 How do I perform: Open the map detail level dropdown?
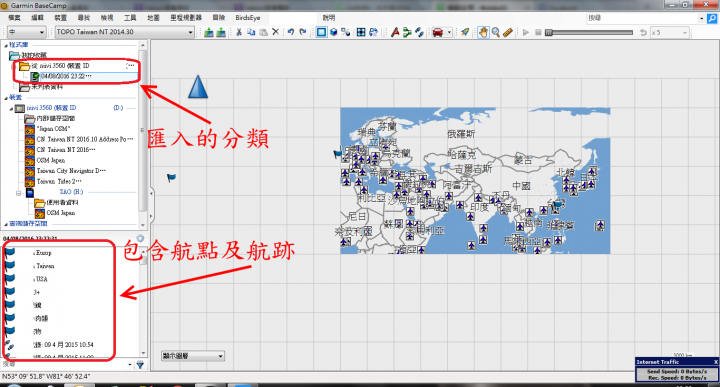pos(27,32)
